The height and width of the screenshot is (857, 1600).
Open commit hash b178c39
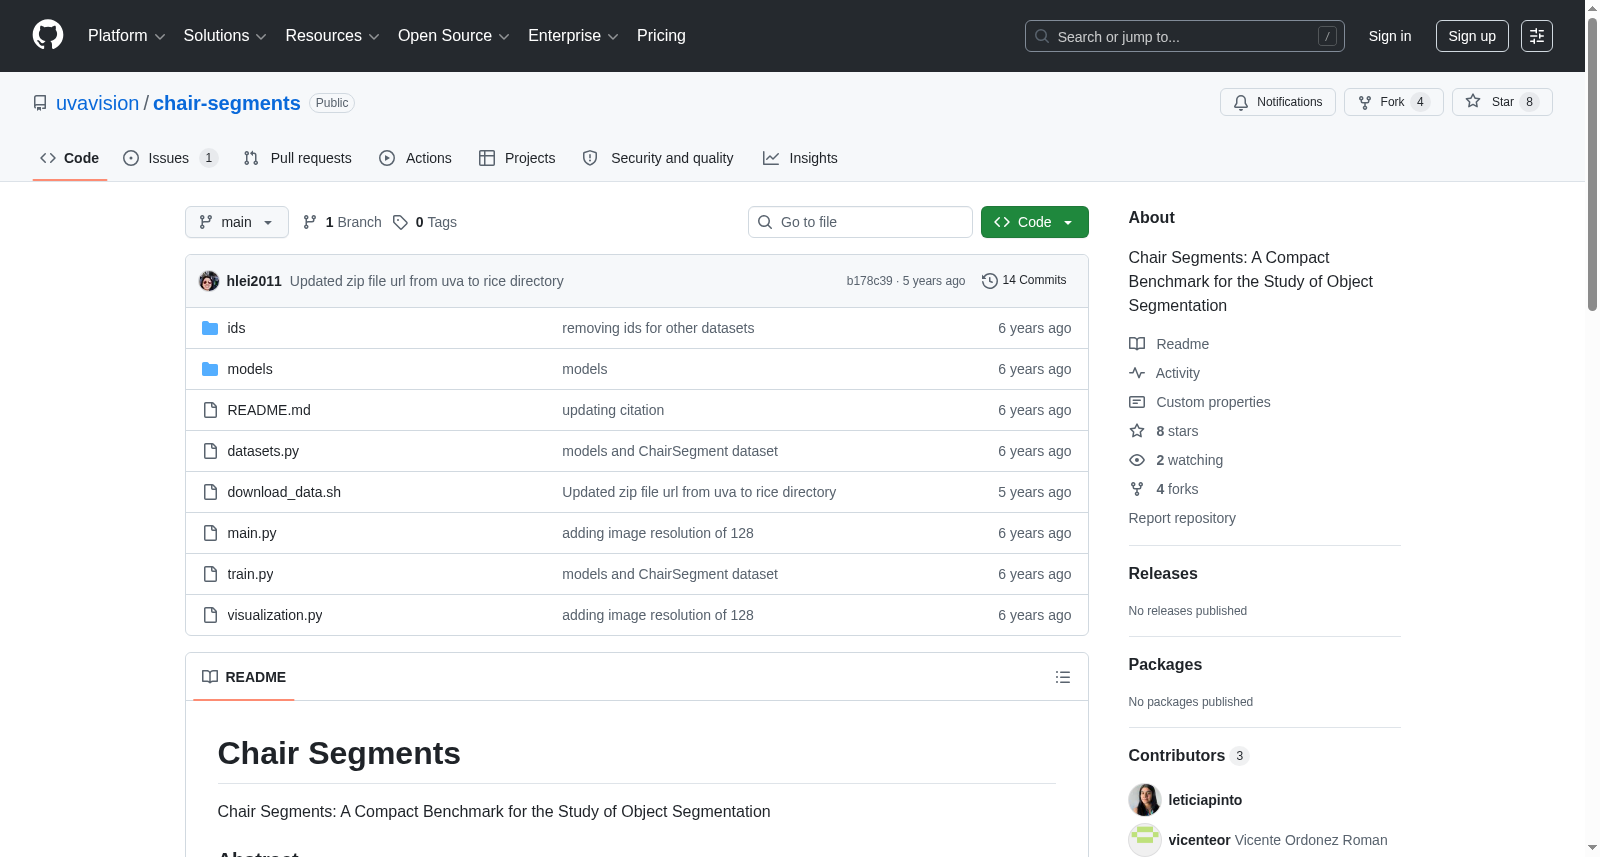tap(869, 281)
